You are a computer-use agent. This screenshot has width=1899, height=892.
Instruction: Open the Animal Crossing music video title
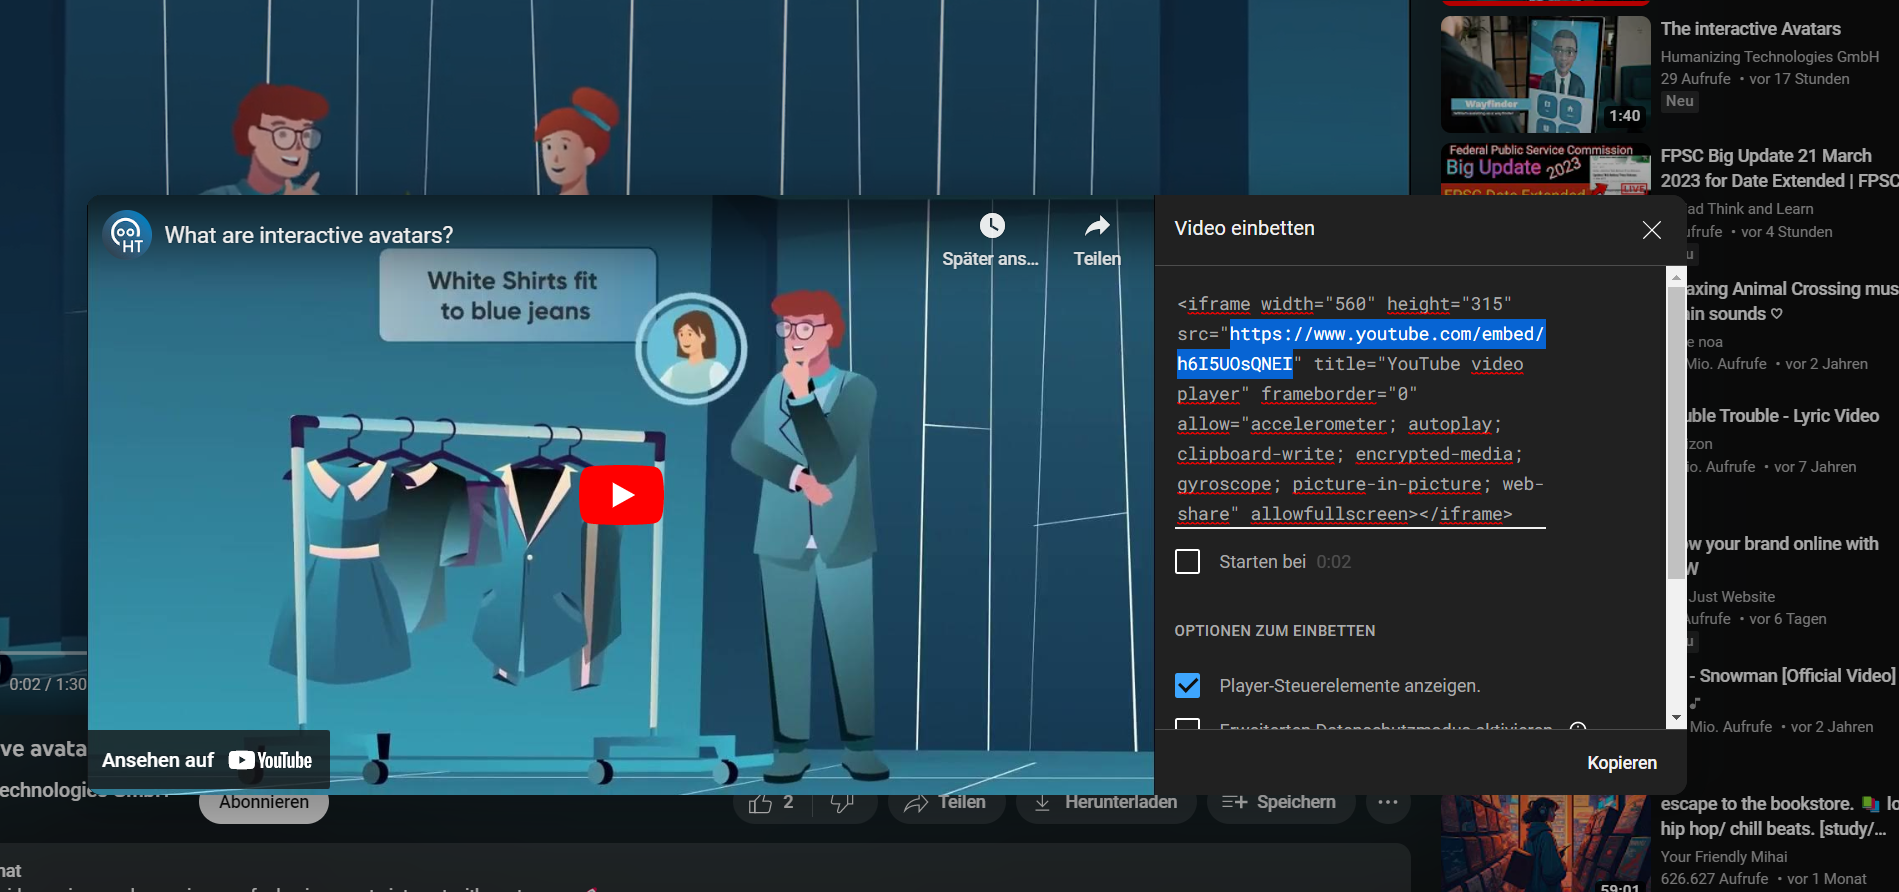[x=1792, y=301]
